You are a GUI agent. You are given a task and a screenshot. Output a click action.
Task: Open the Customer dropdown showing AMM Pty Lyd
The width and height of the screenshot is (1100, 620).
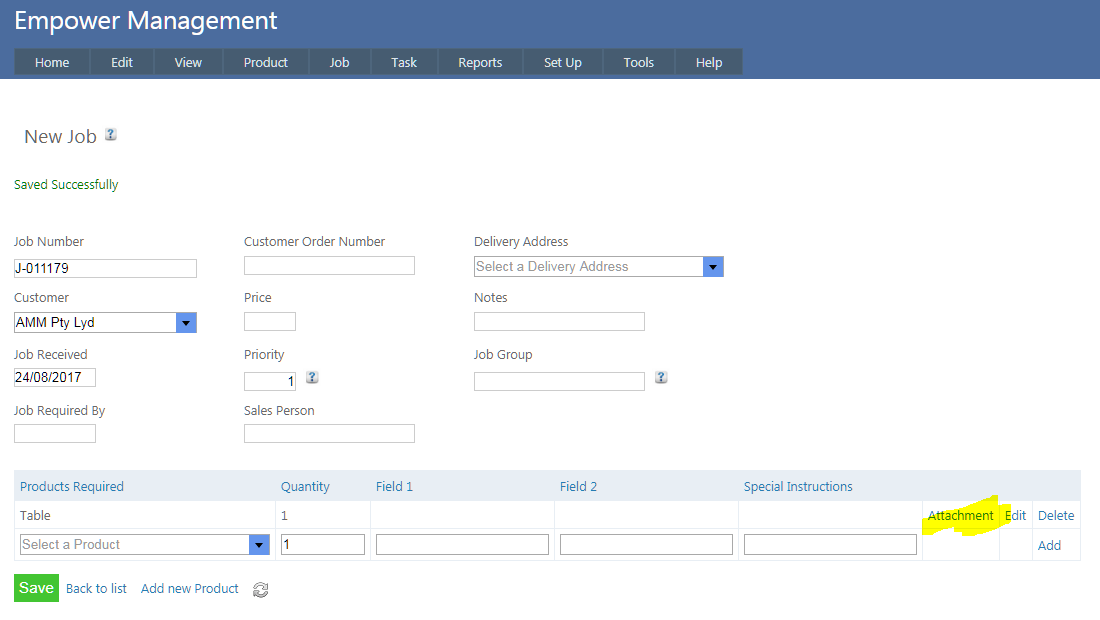pos(186,322)
